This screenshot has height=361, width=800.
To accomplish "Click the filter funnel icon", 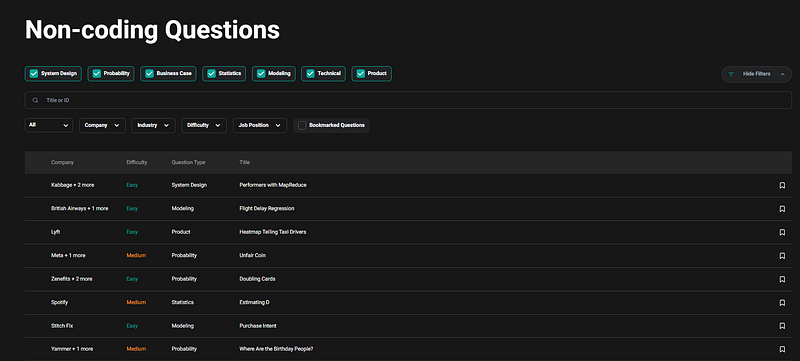I will [731, 74].
